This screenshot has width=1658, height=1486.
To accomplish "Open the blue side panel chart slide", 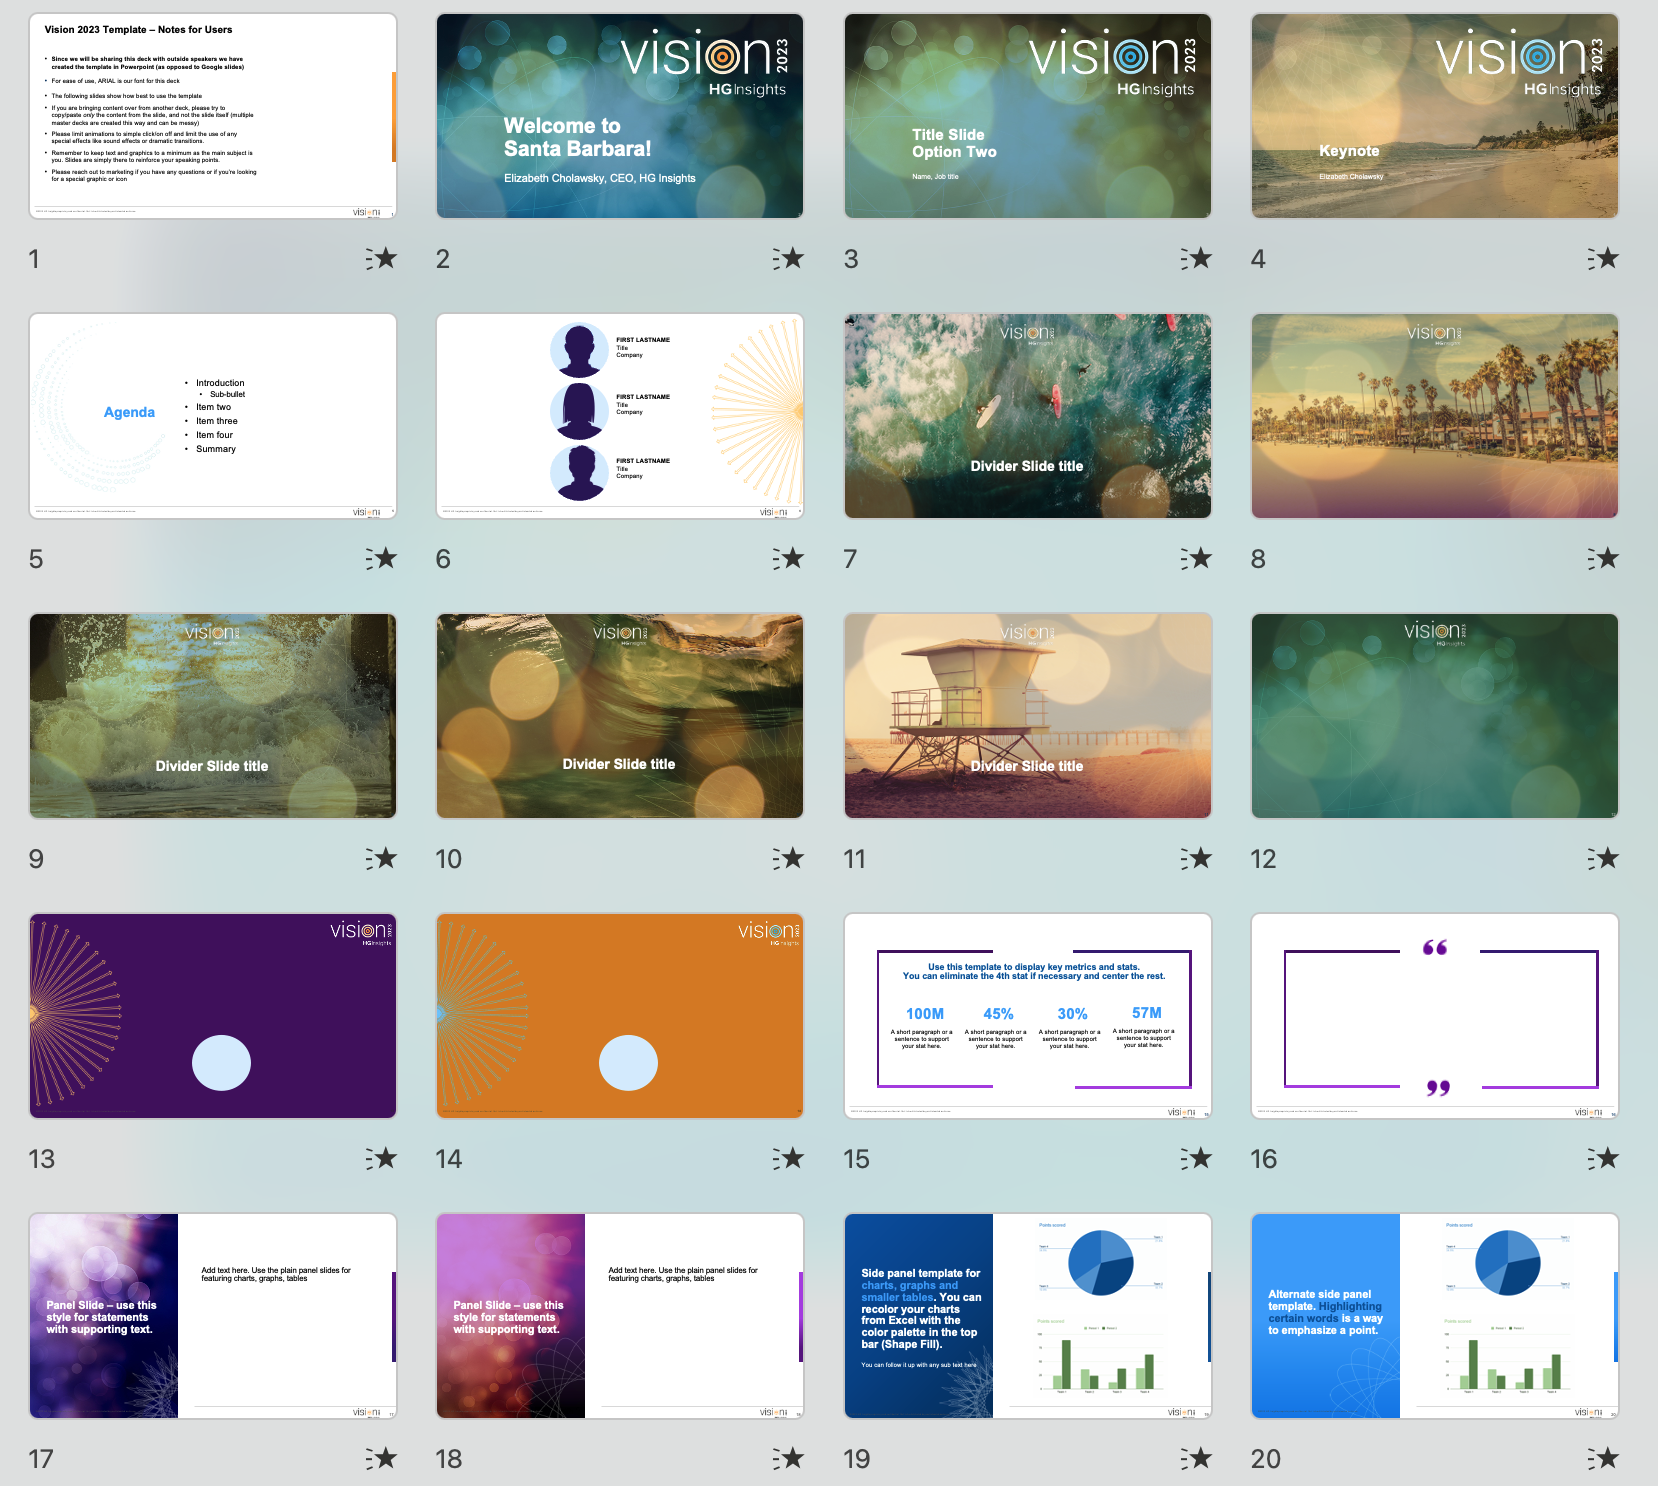I will 1027,1316.
